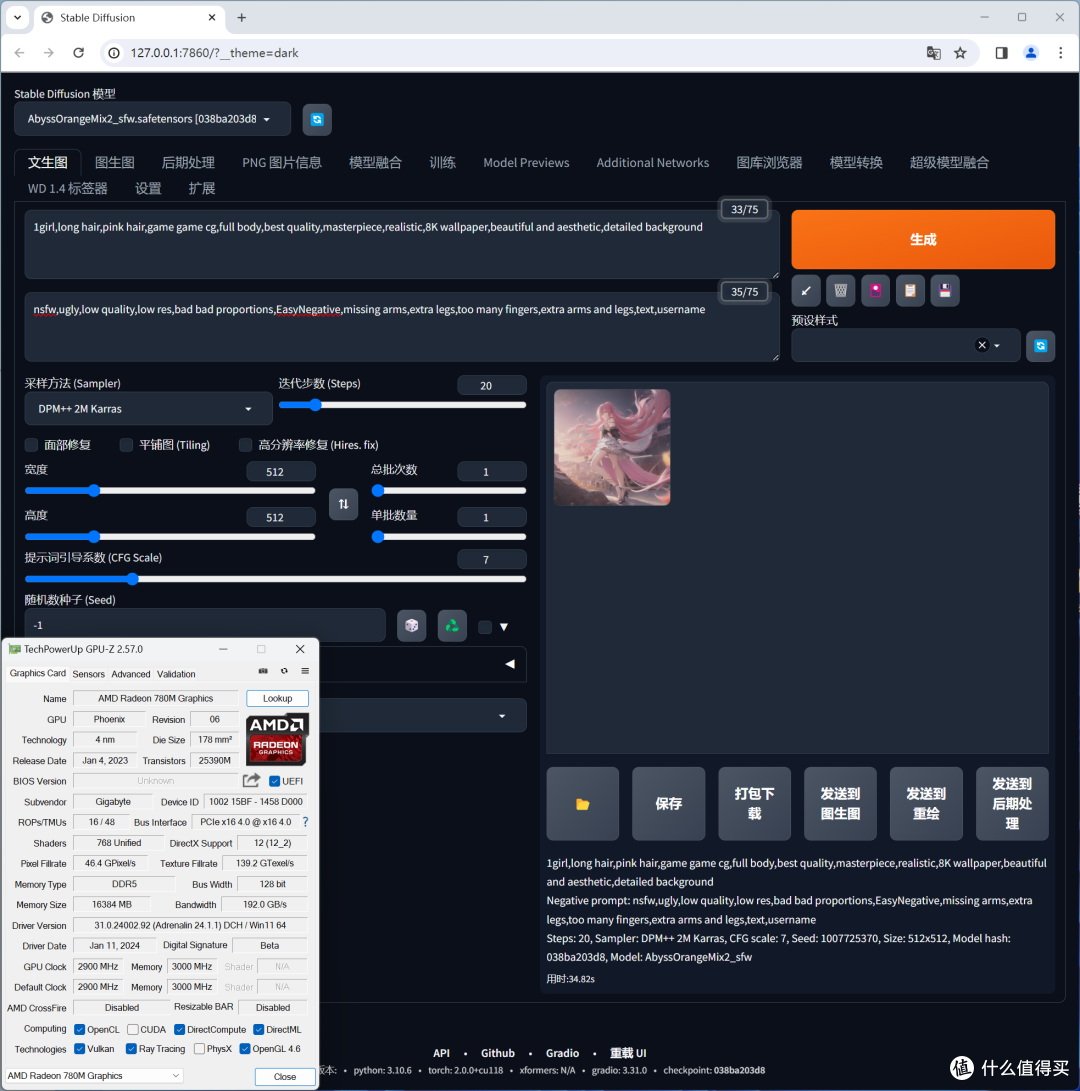
Task: Click the 发送到图生图 button
Action: coord(840,804)
